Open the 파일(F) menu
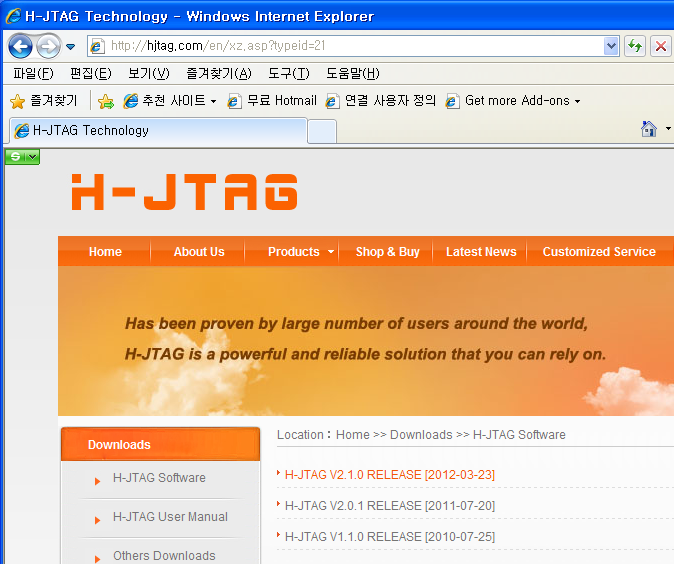674x564 pixels. pos(33,74)
